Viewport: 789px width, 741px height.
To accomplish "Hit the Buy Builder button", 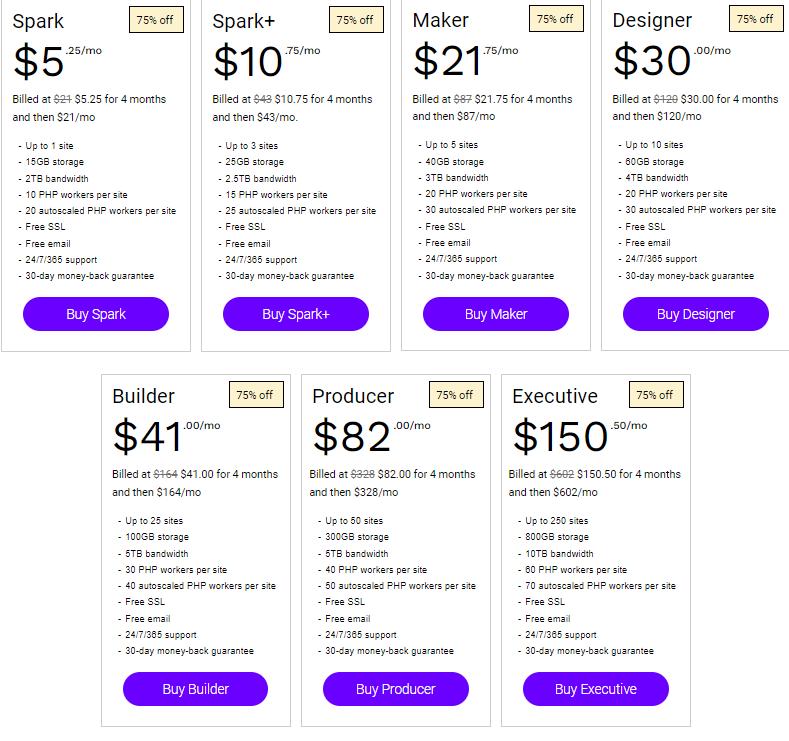I will (x=196, y=689).
